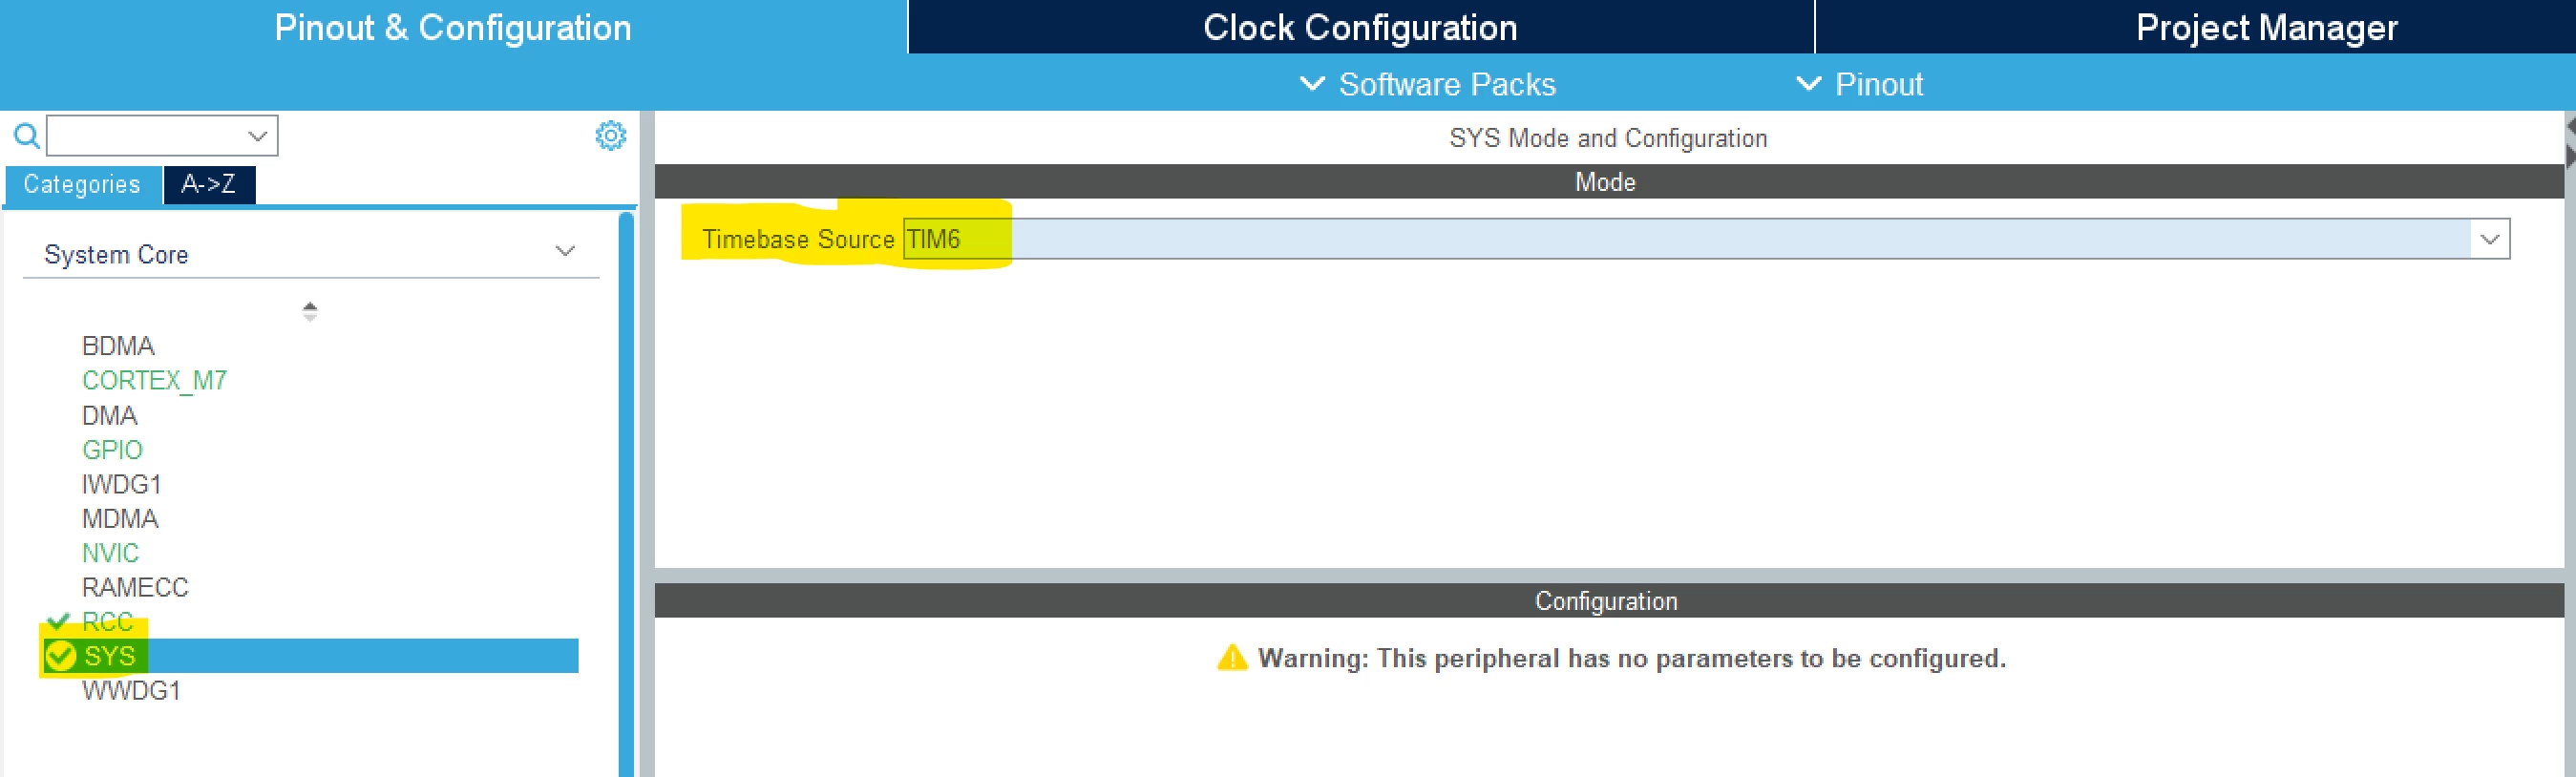Expand the Pinout menu

click(1859, 84)
